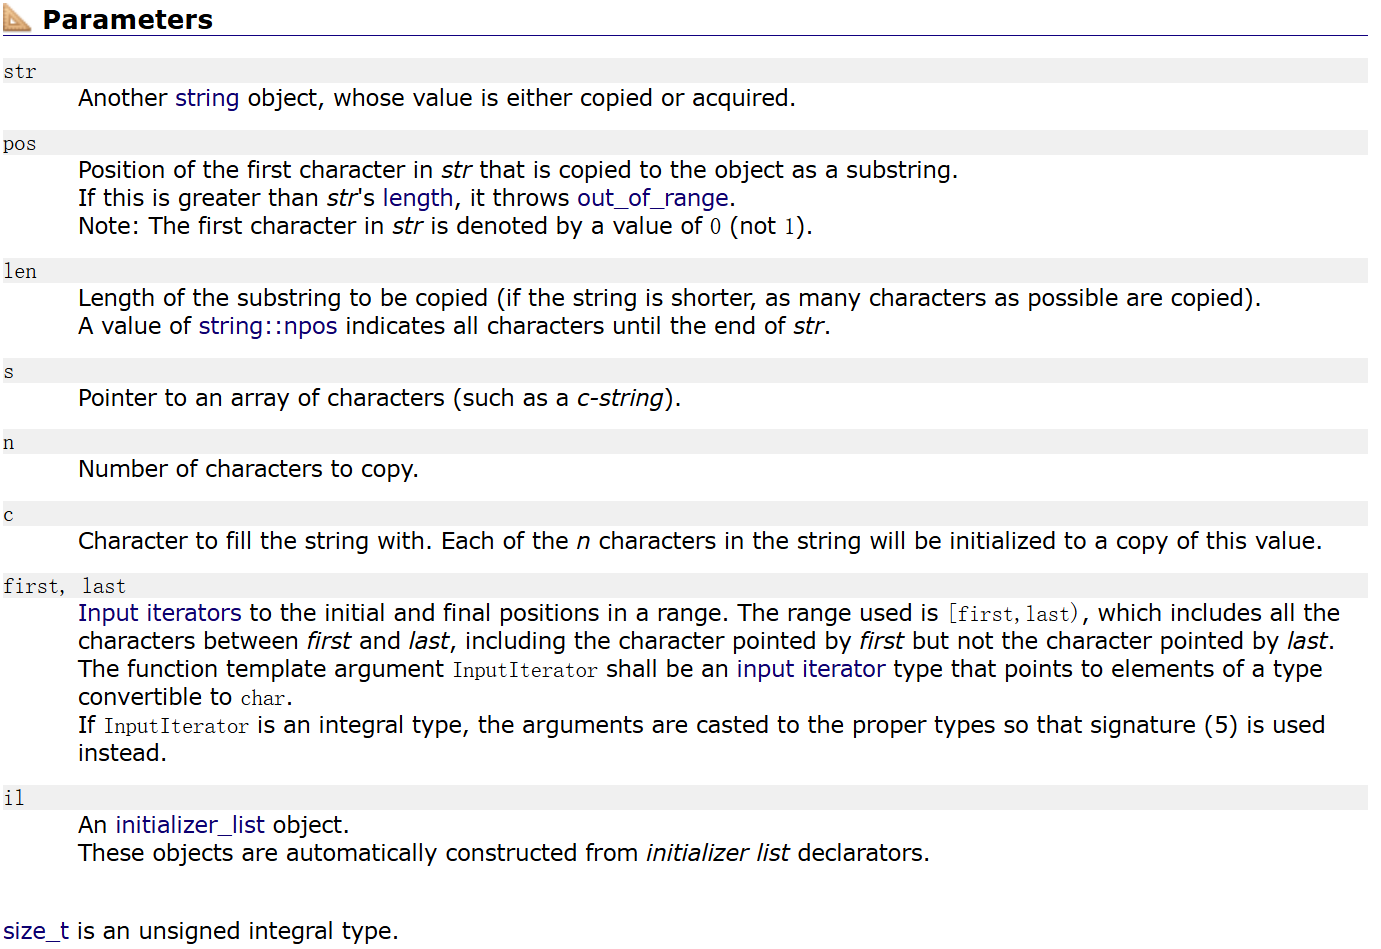Click the 'size_t' link at bottom

coord(36,931)
